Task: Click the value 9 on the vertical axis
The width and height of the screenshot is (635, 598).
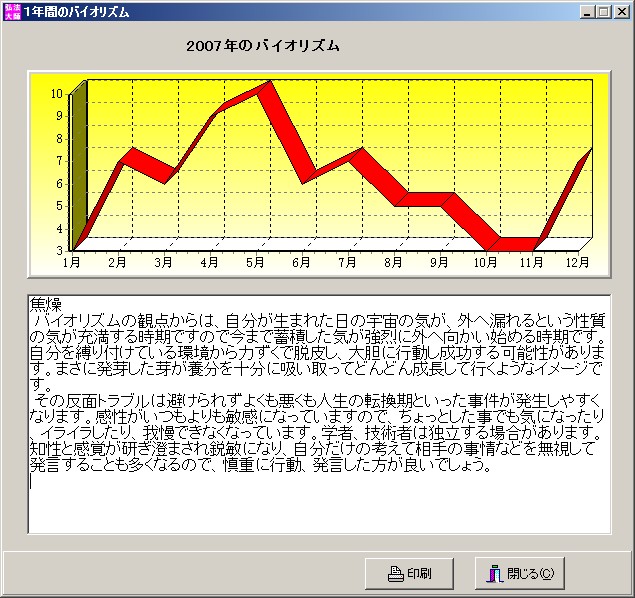Action: click(x=60, y=116)
